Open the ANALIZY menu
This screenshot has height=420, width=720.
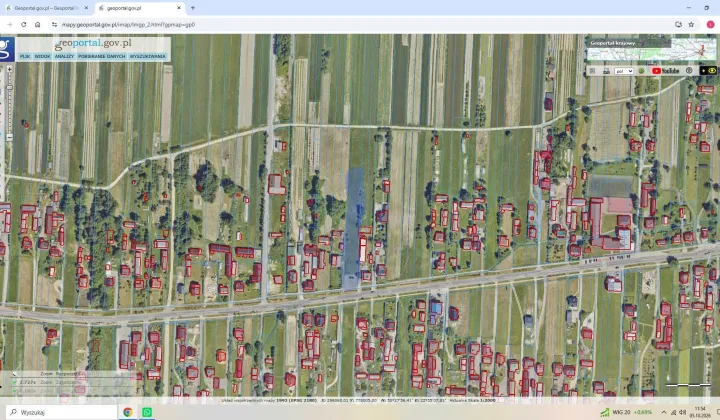(64, 56)
